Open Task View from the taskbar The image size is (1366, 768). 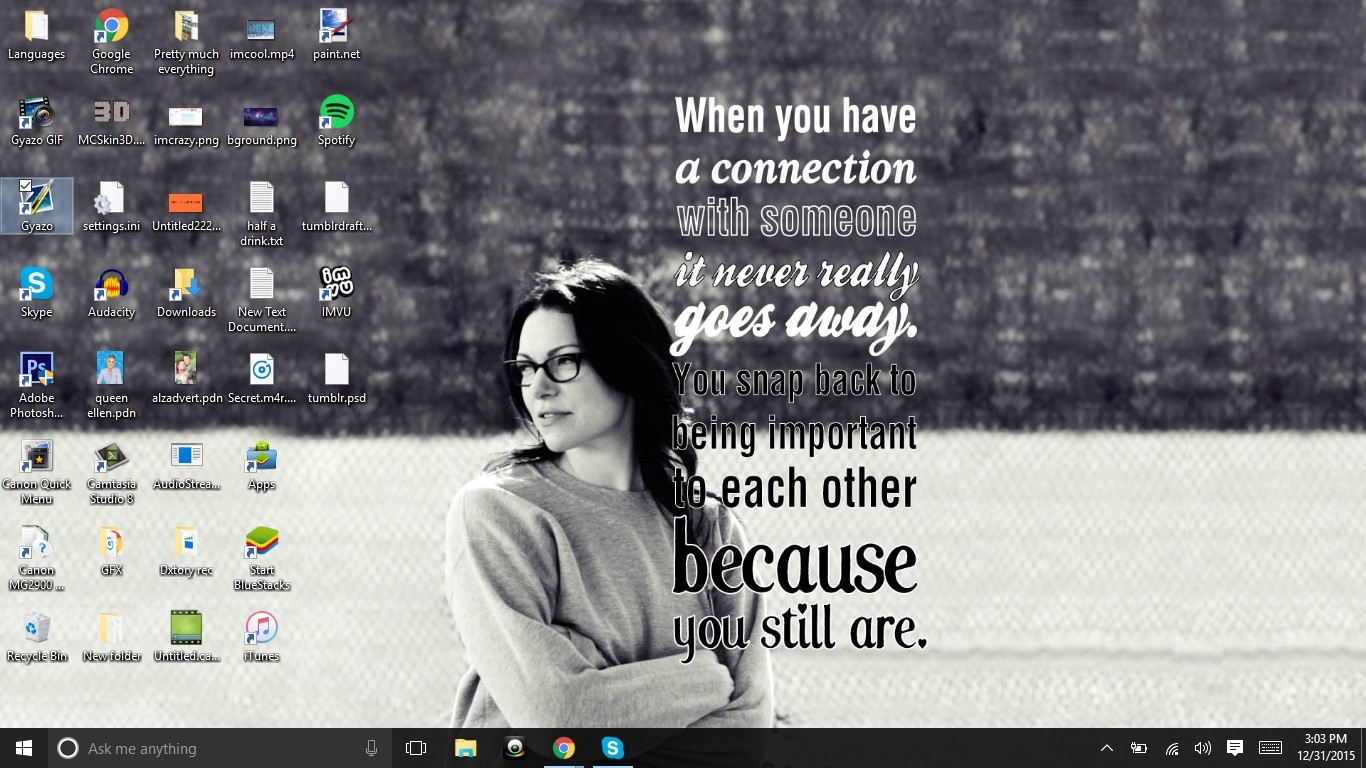[x=416, y=748]
